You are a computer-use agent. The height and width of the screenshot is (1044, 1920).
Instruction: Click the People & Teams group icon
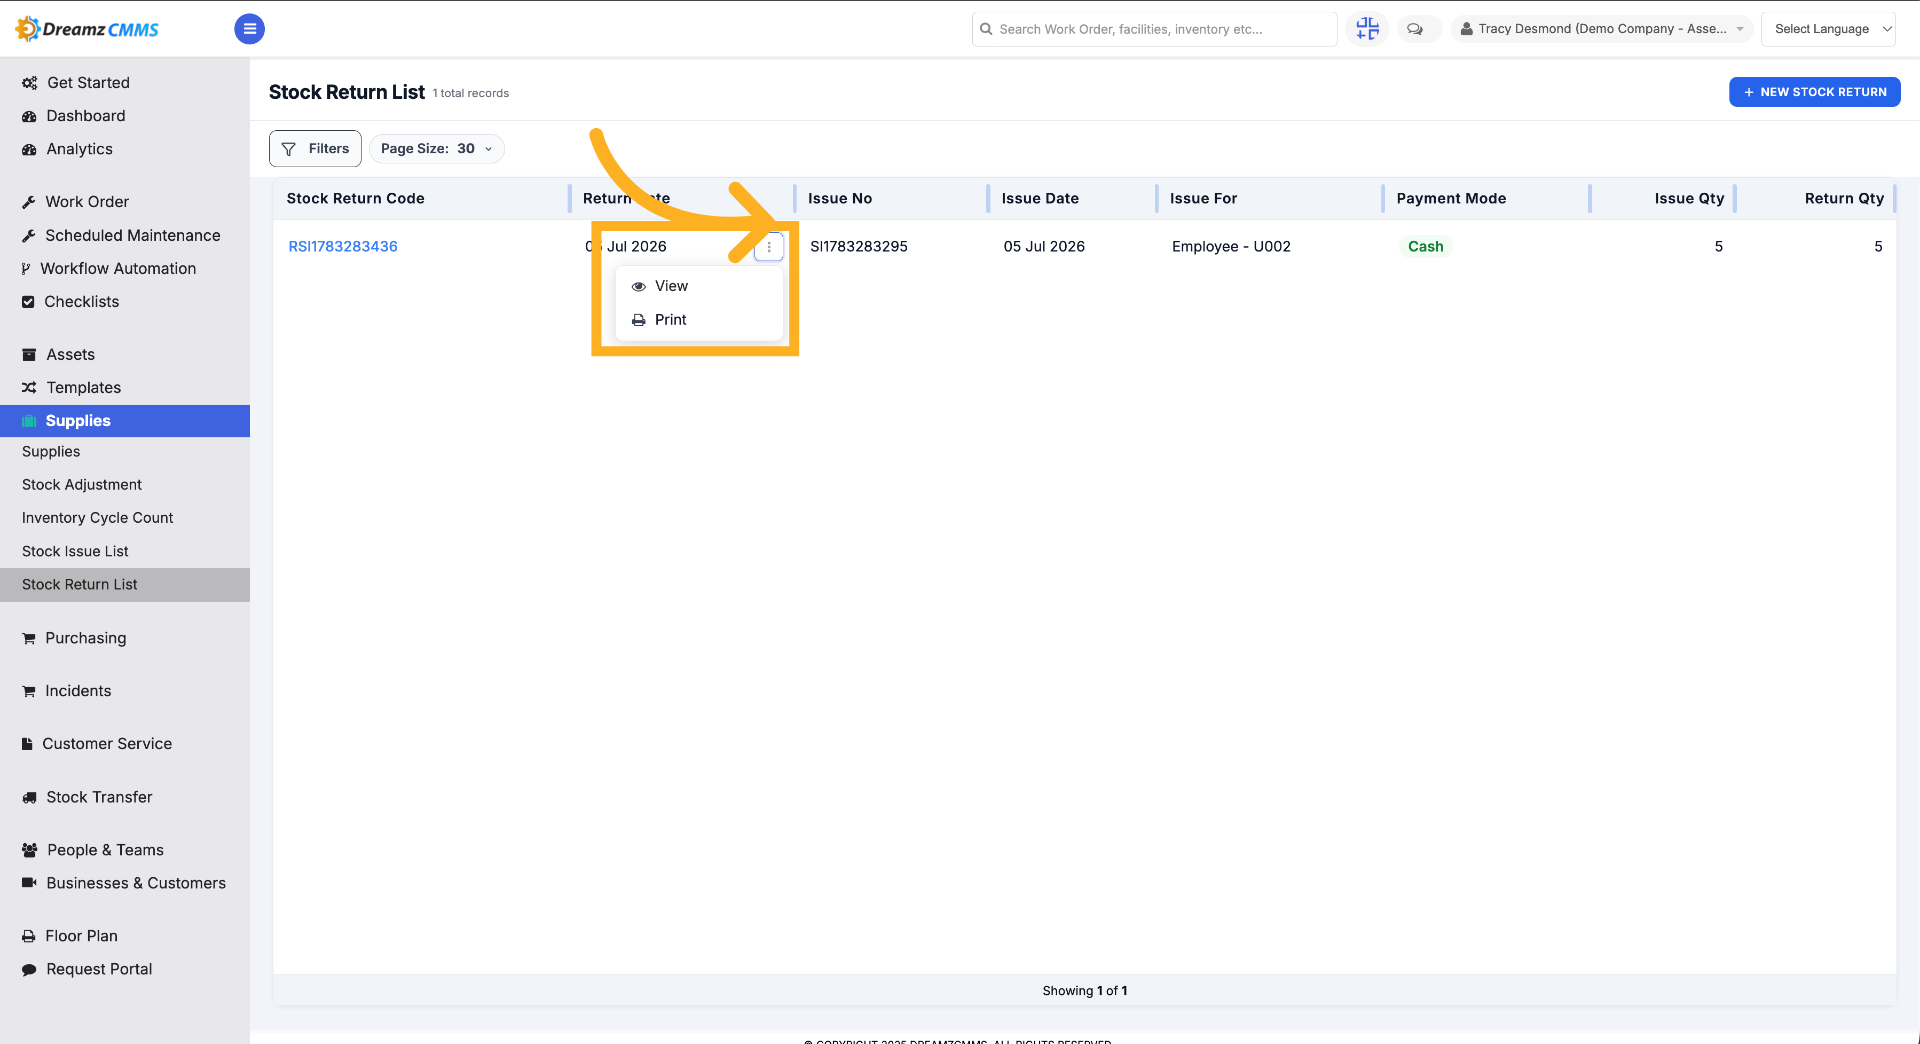click(x=29, y=850)
